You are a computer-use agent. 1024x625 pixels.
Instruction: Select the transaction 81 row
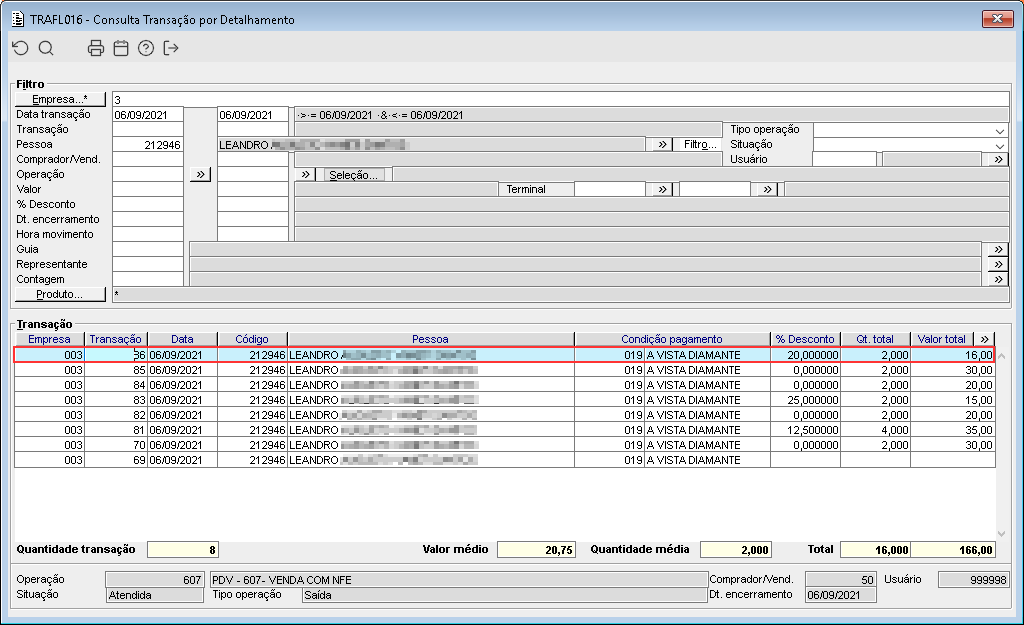tap(504, 430)
